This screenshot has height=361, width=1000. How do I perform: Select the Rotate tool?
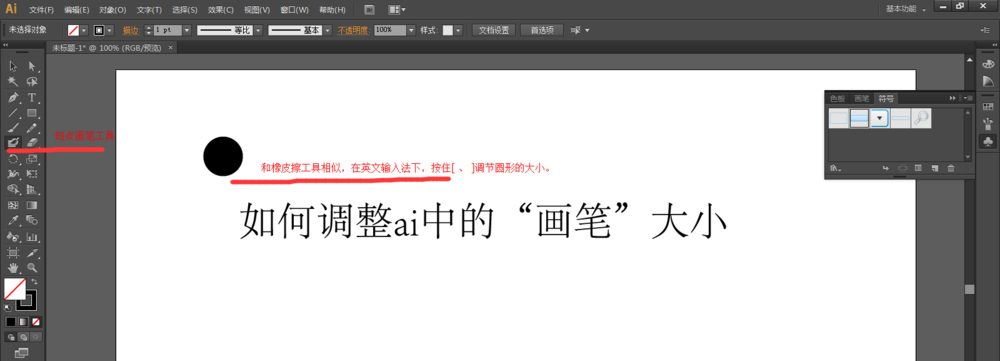point(13,159)
